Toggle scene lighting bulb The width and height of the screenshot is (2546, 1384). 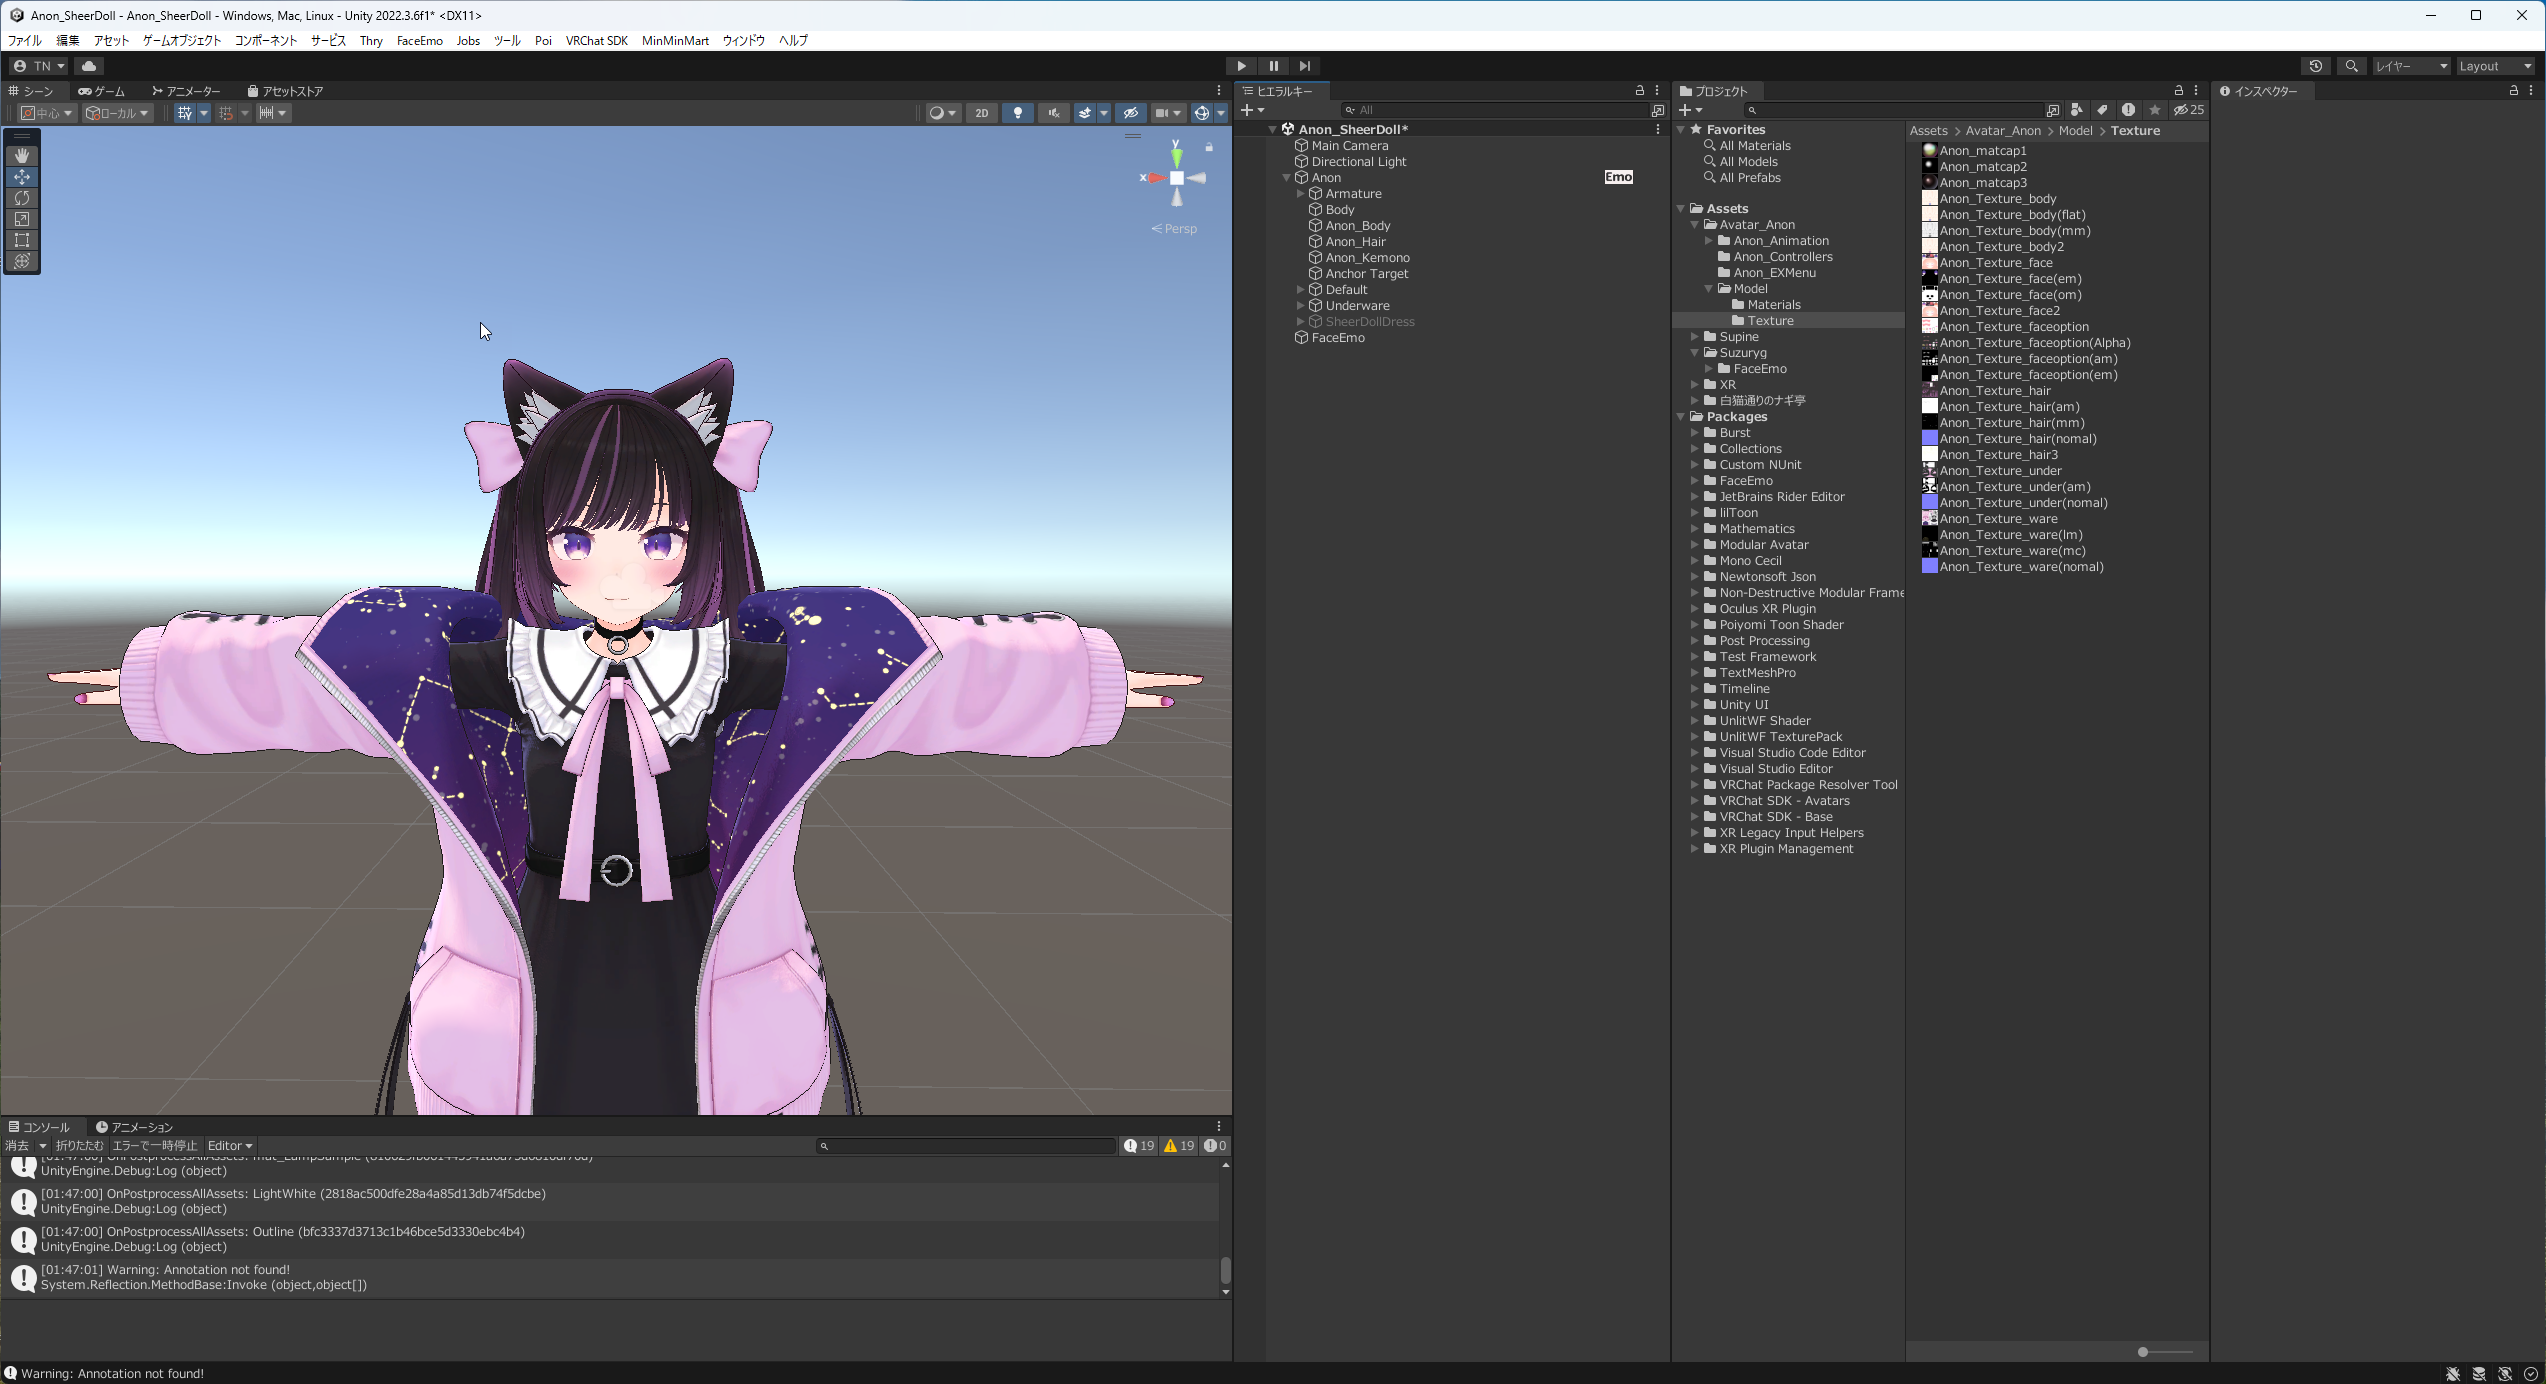point(1018,113)
